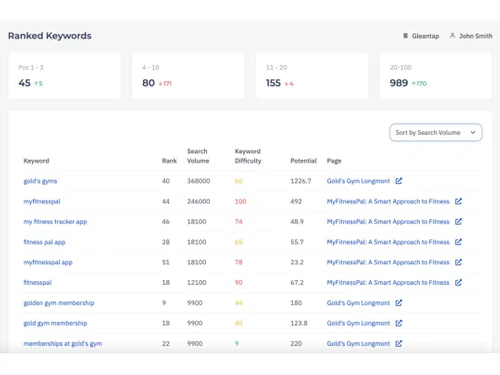Open the gold's gyms keyword link

point(40,181)
